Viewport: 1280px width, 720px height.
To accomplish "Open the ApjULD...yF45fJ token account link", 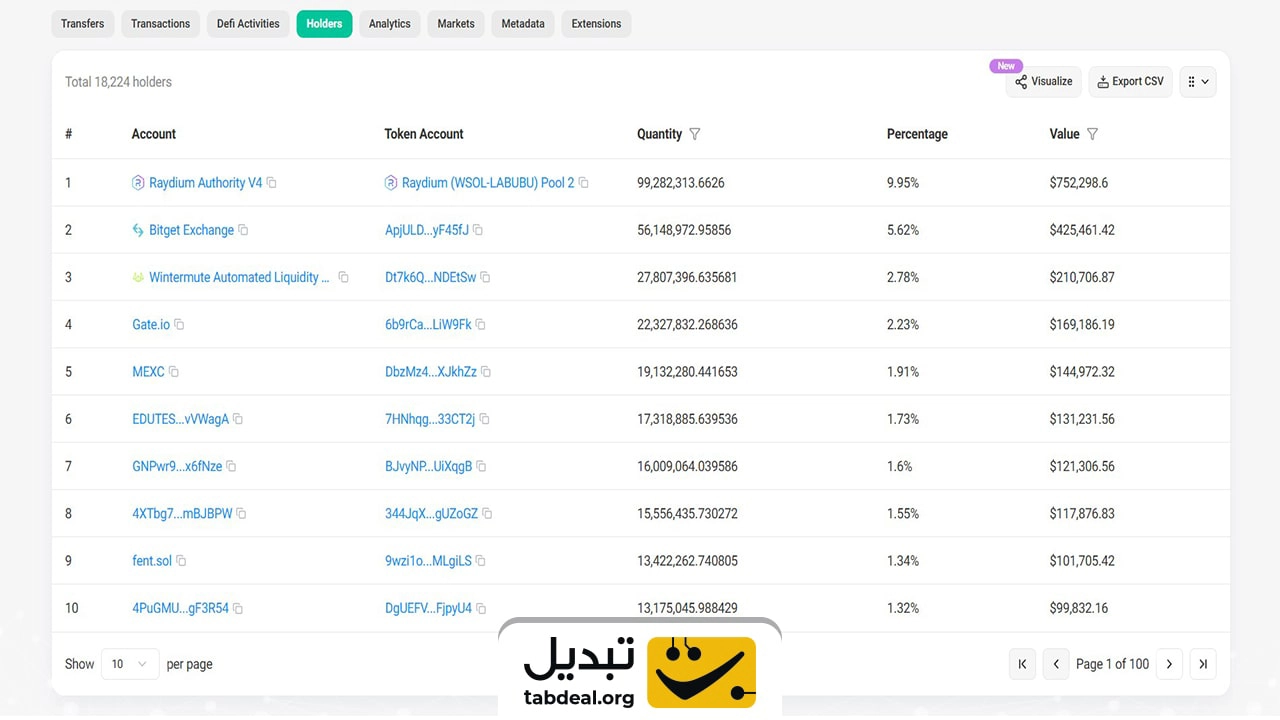I will (x=427, y=230).
